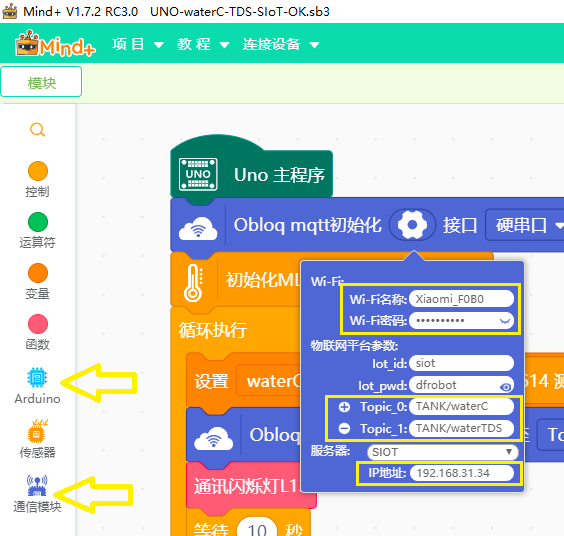Click the cloud icon on the lower Obloq block
This screenshot has height=536, width=564.
point(213,439)
